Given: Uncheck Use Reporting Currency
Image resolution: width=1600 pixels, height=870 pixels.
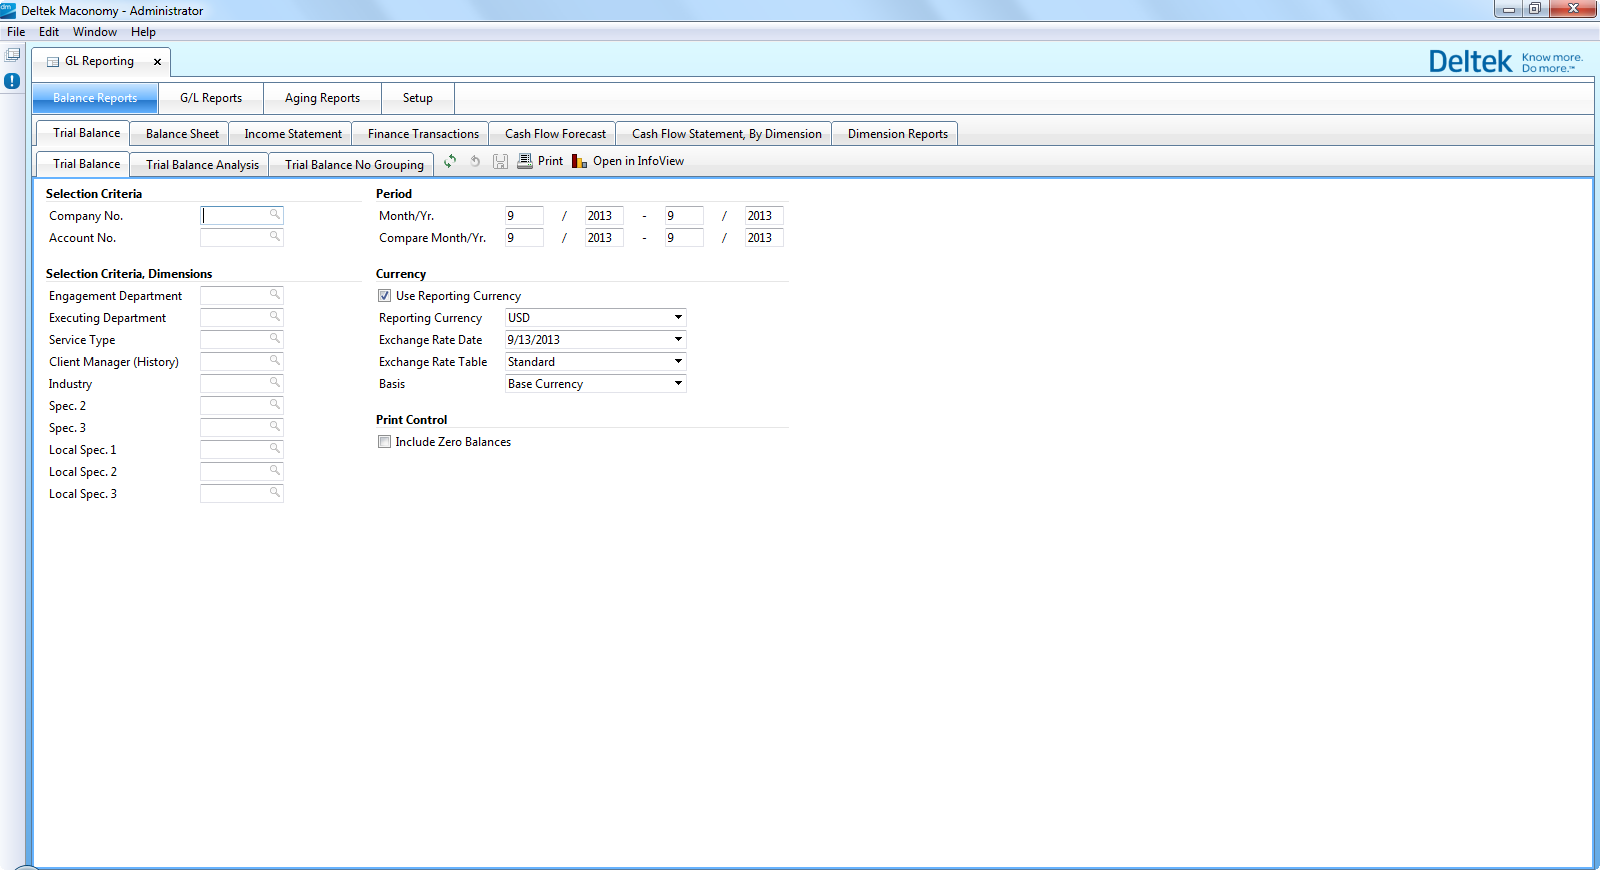Looking at the screenshot, I should 384,296.
